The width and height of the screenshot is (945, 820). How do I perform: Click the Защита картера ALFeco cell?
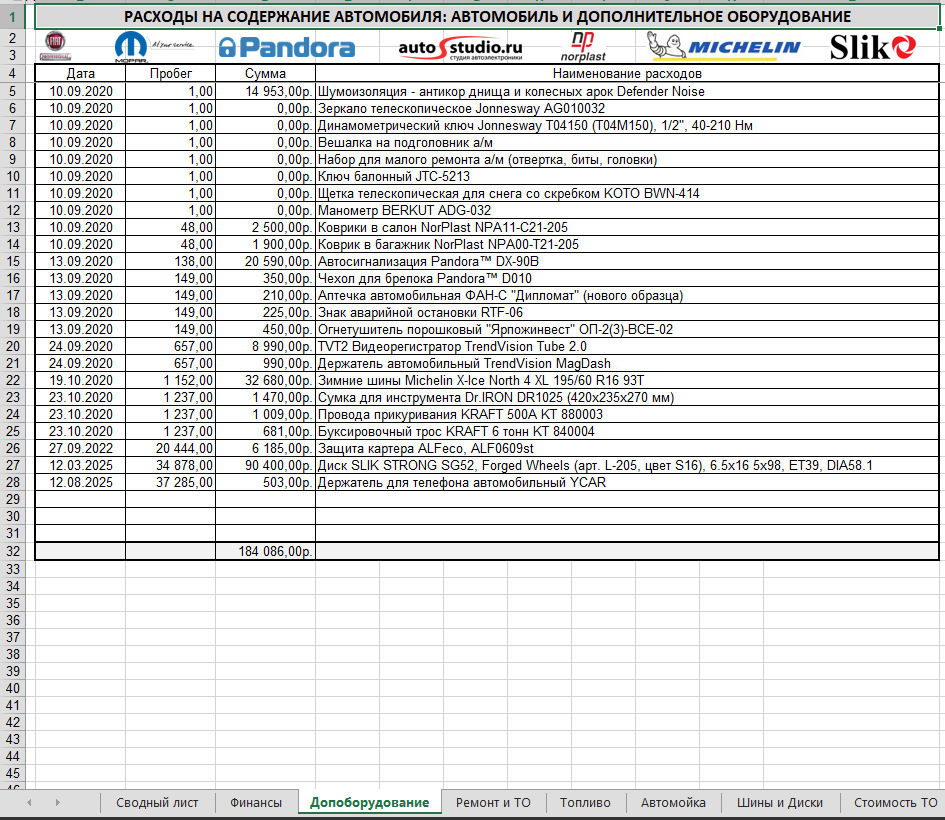627,448
